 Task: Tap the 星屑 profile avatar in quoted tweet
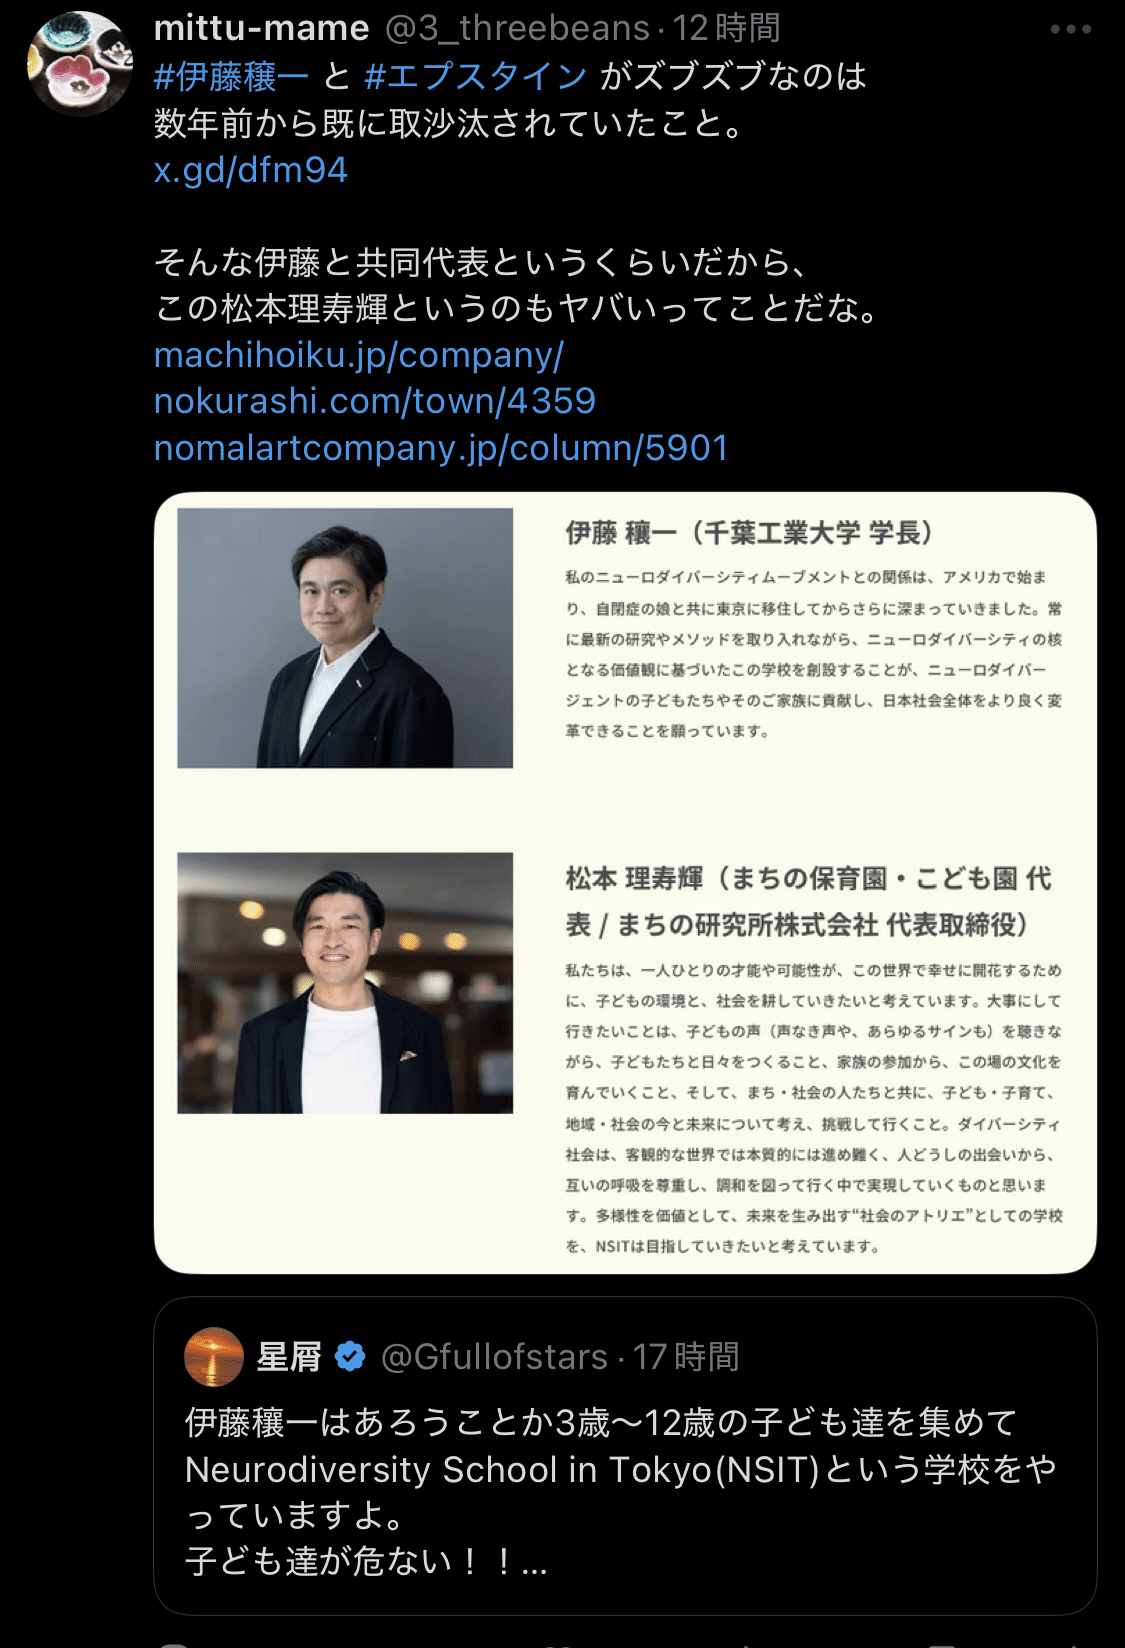pyautogui.click(x=215, y=1357)
